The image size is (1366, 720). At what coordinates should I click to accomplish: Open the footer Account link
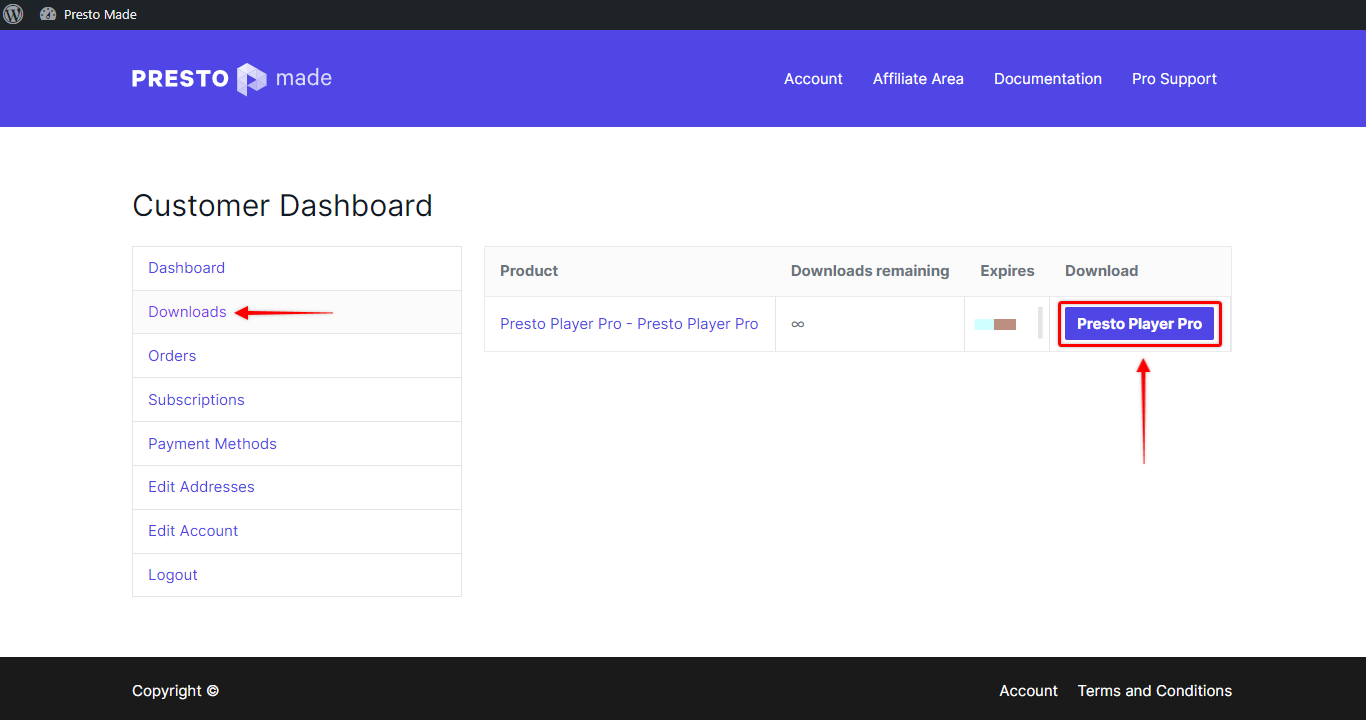coord(1028,691)
